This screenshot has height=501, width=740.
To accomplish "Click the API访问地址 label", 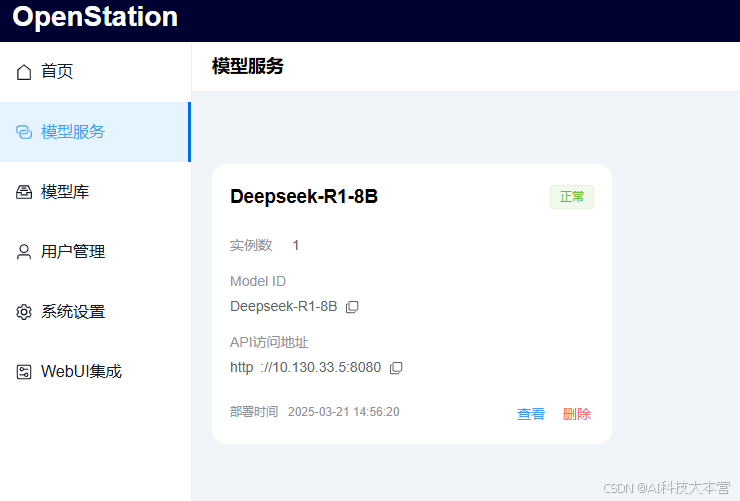I will pyautogui.click(x=269, y=342).
